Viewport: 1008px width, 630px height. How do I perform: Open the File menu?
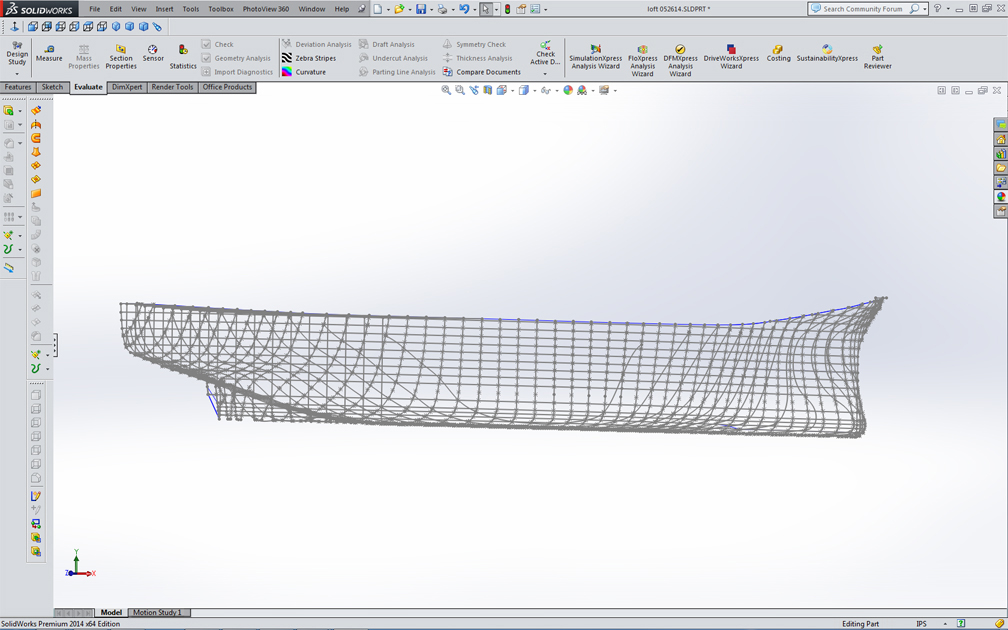(x=94, y=9)
